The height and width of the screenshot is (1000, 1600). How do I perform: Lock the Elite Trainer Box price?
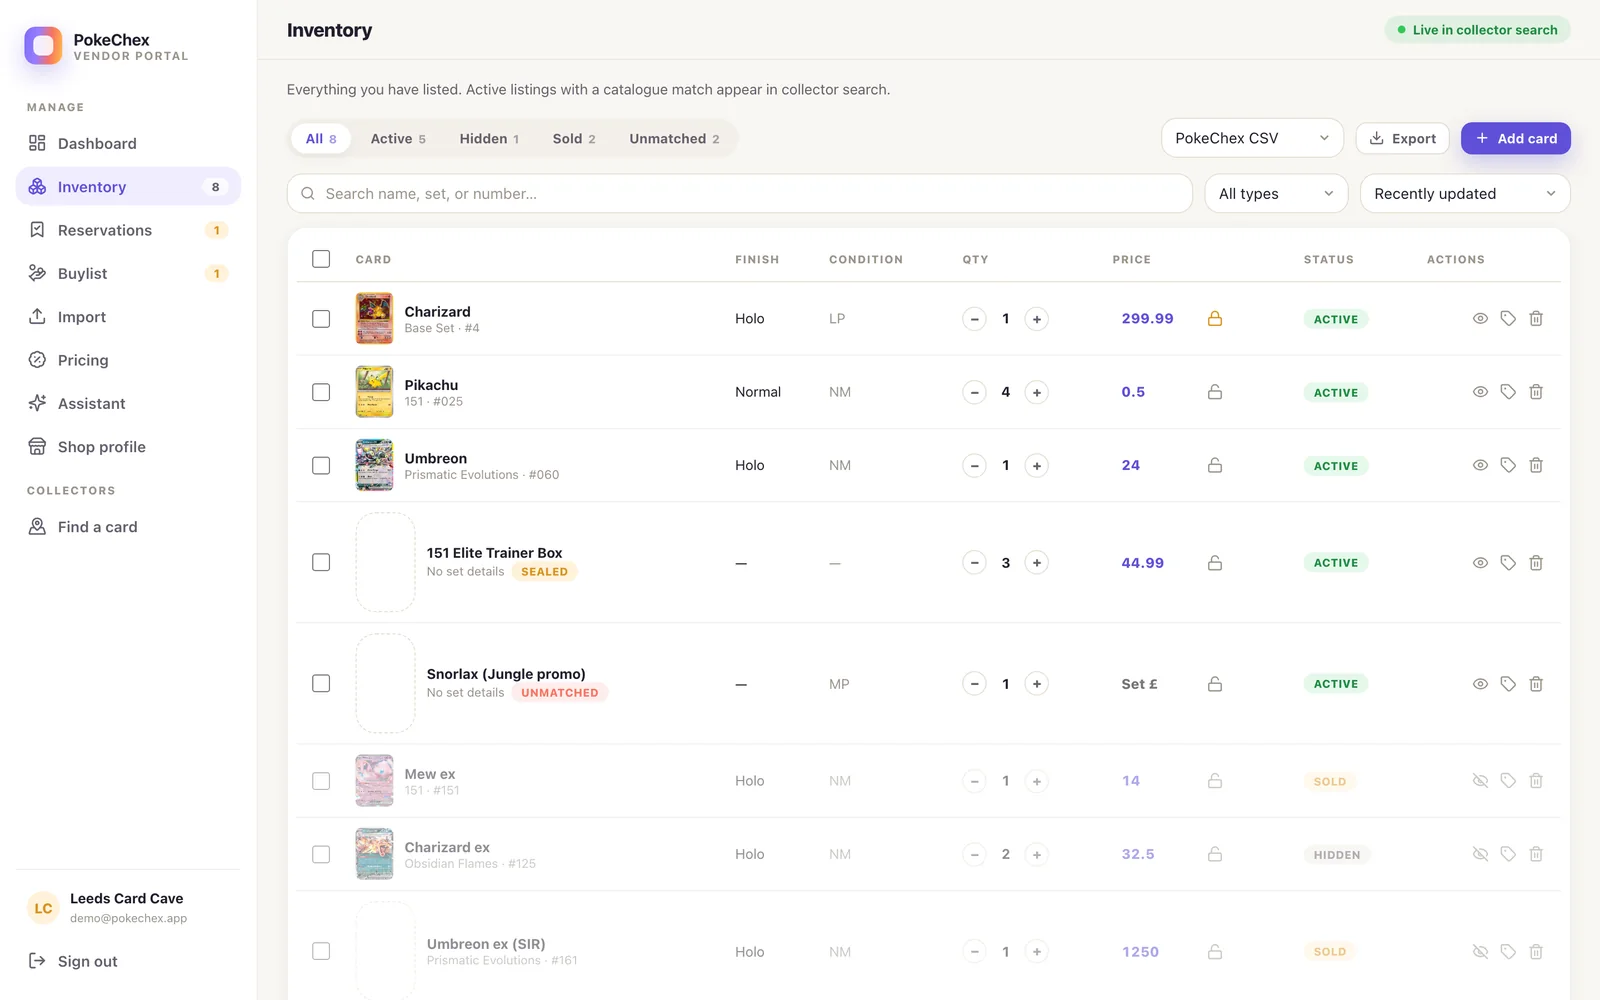tap(1215, 563)
